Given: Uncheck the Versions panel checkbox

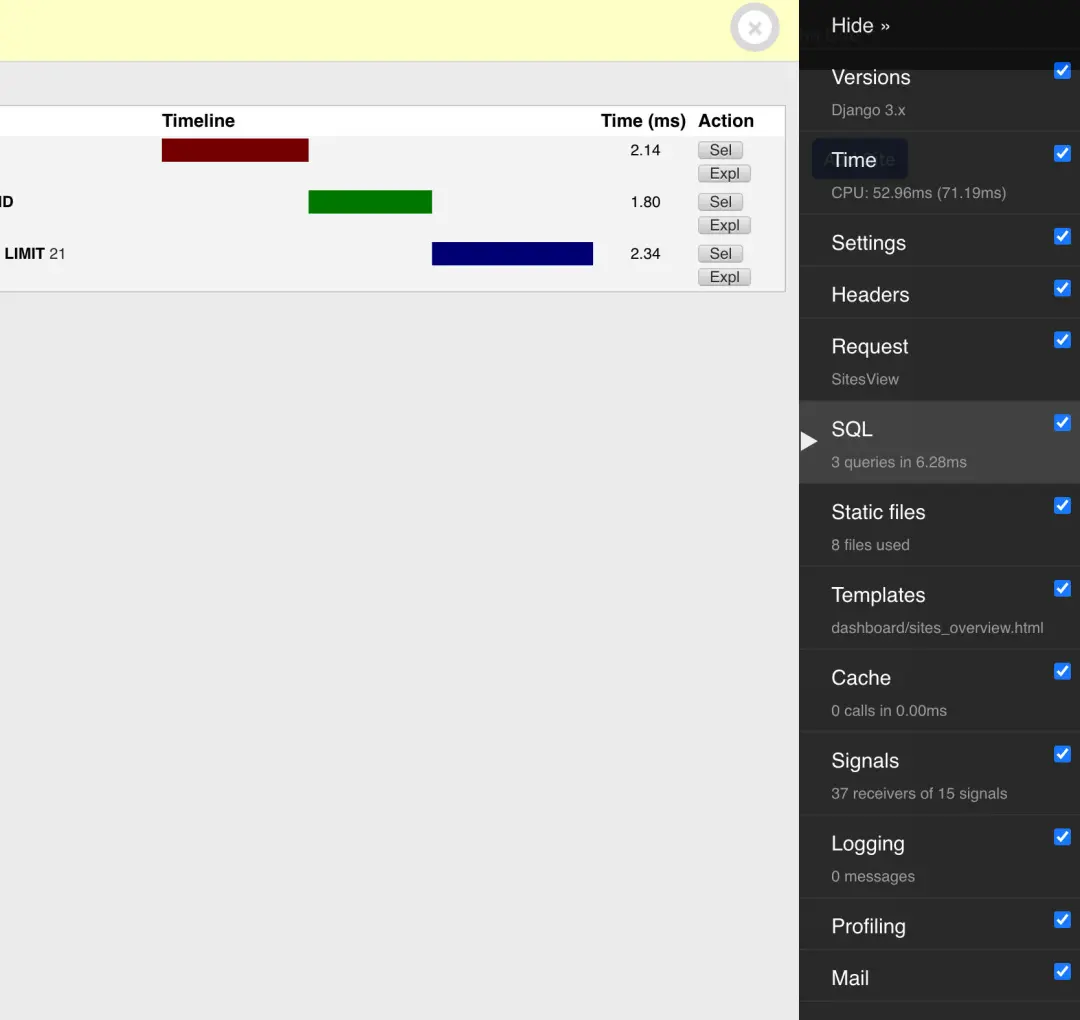Looking at the screenshot, I should point(1062,71).
